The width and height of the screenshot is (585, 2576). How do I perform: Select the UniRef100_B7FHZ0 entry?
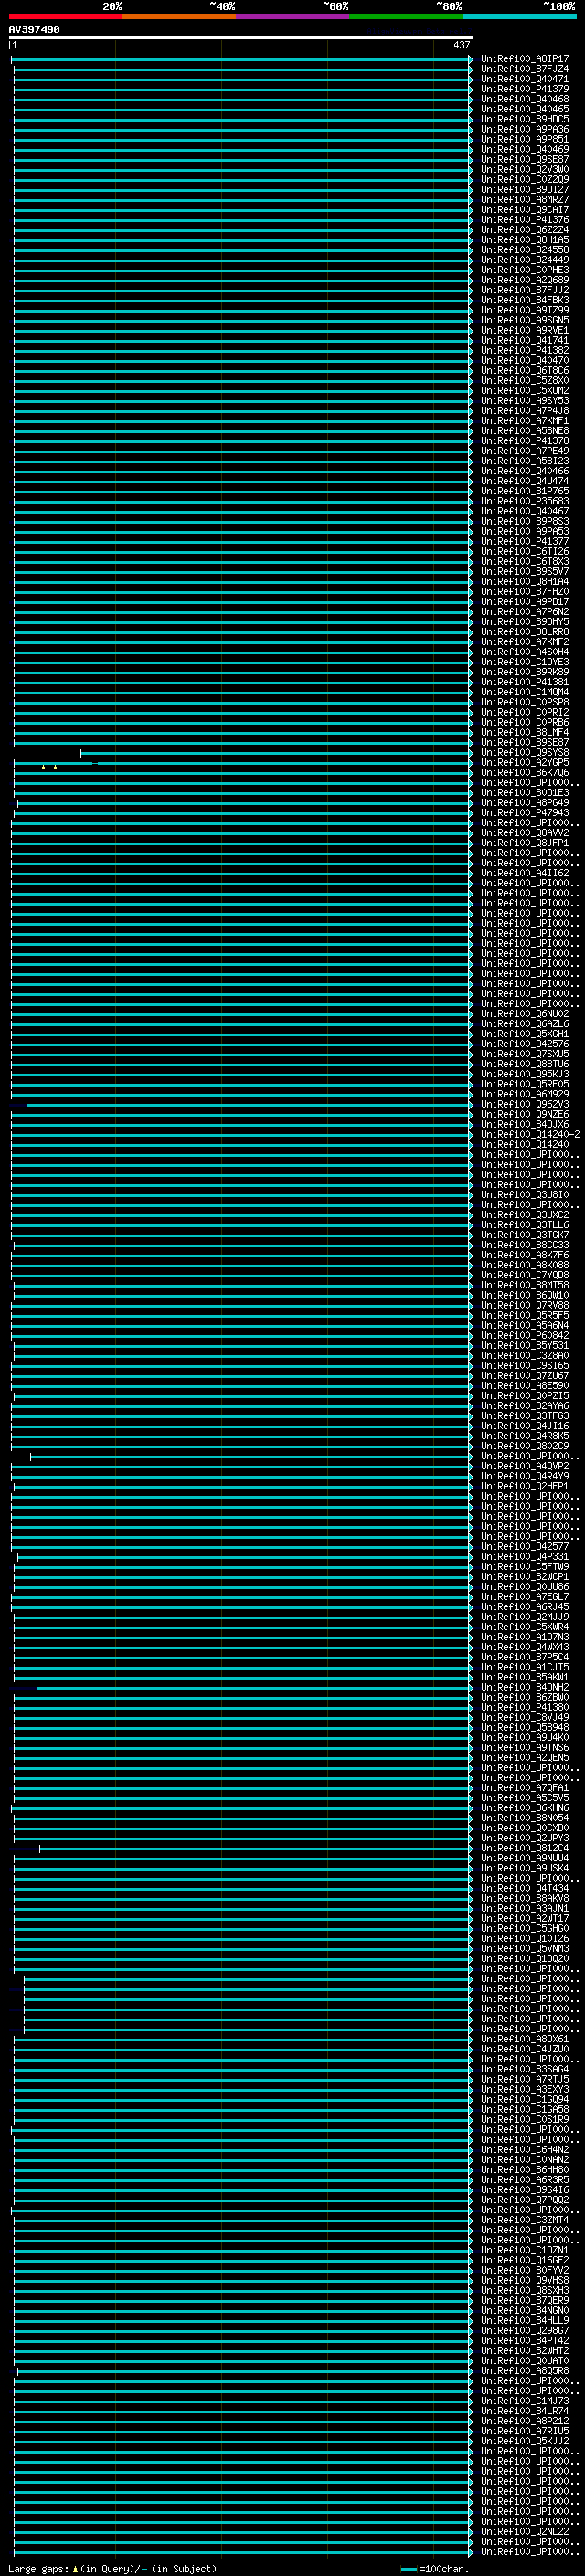524,592
